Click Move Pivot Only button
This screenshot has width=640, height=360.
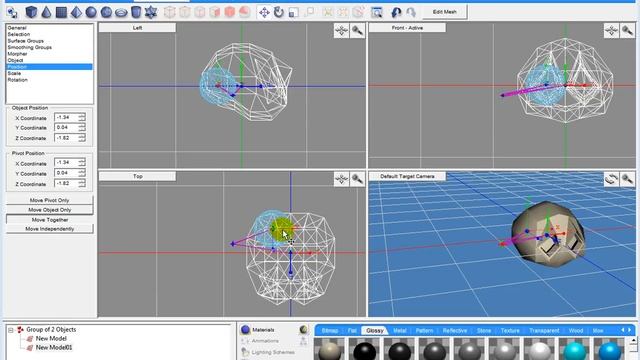(x=49, y=200)
